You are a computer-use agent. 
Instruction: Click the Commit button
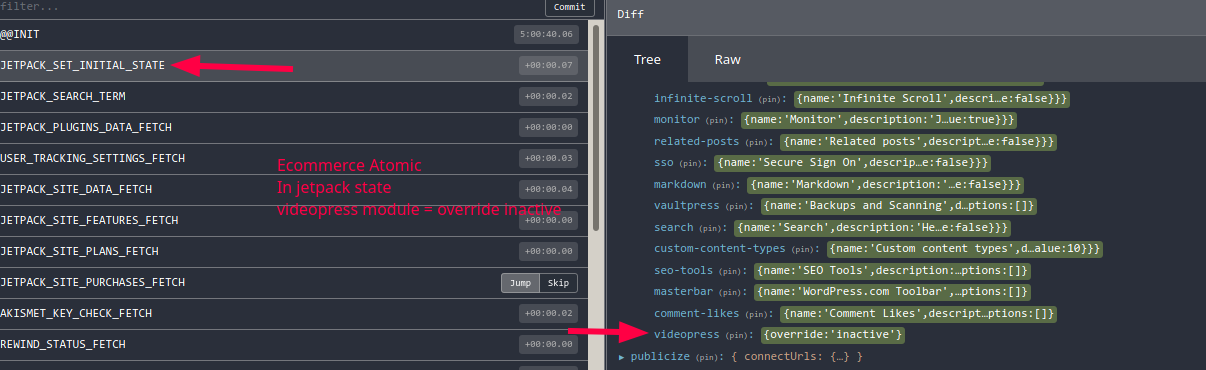tap(569, 7)
